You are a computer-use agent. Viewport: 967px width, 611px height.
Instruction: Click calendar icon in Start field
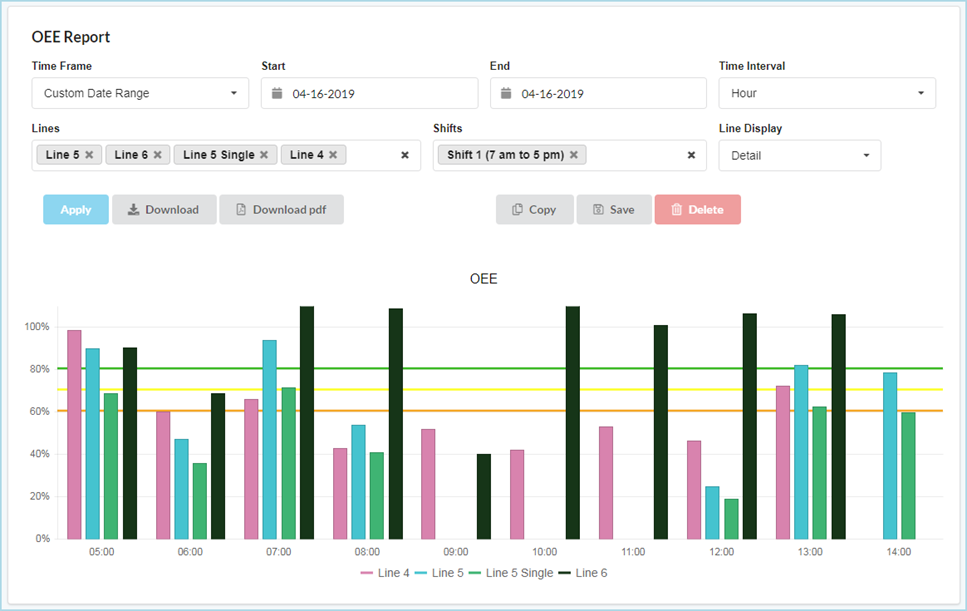pyautogui.click(x=278, y=94)
